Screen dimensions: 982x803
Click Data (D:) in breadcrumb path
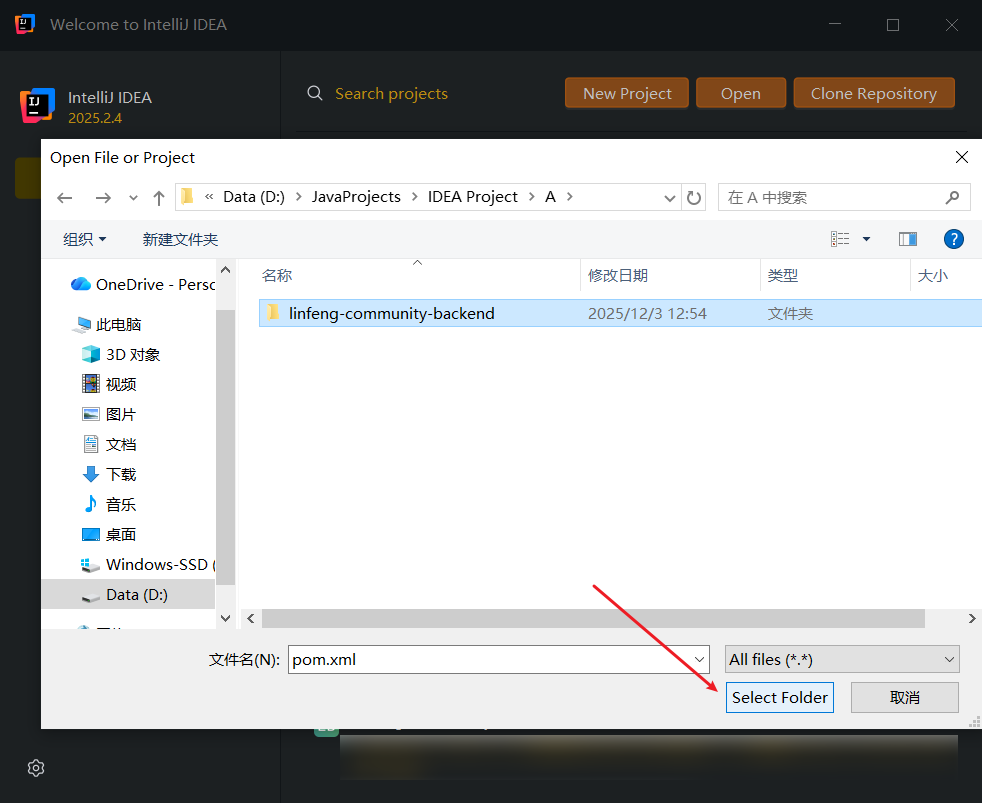click(254, 197)
